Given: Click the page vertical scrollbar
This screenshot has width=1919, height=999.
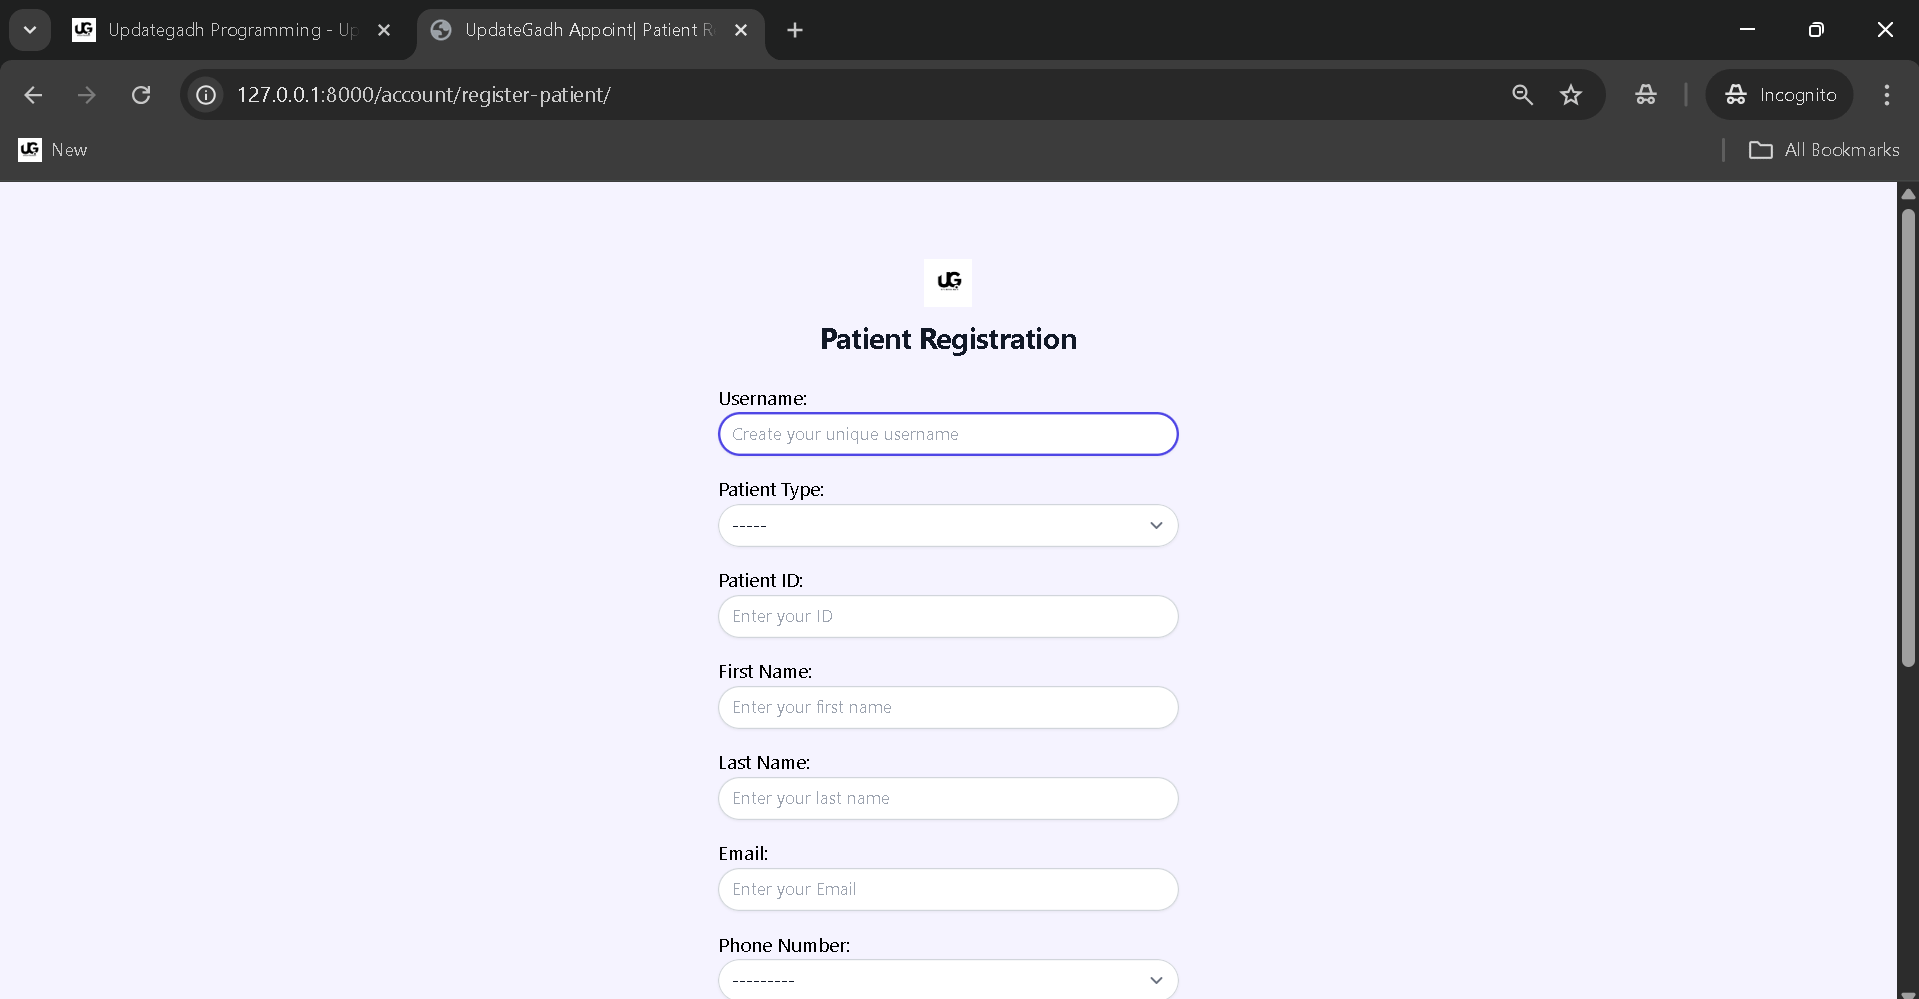Looking at the screenshot, I should 1908,438.
